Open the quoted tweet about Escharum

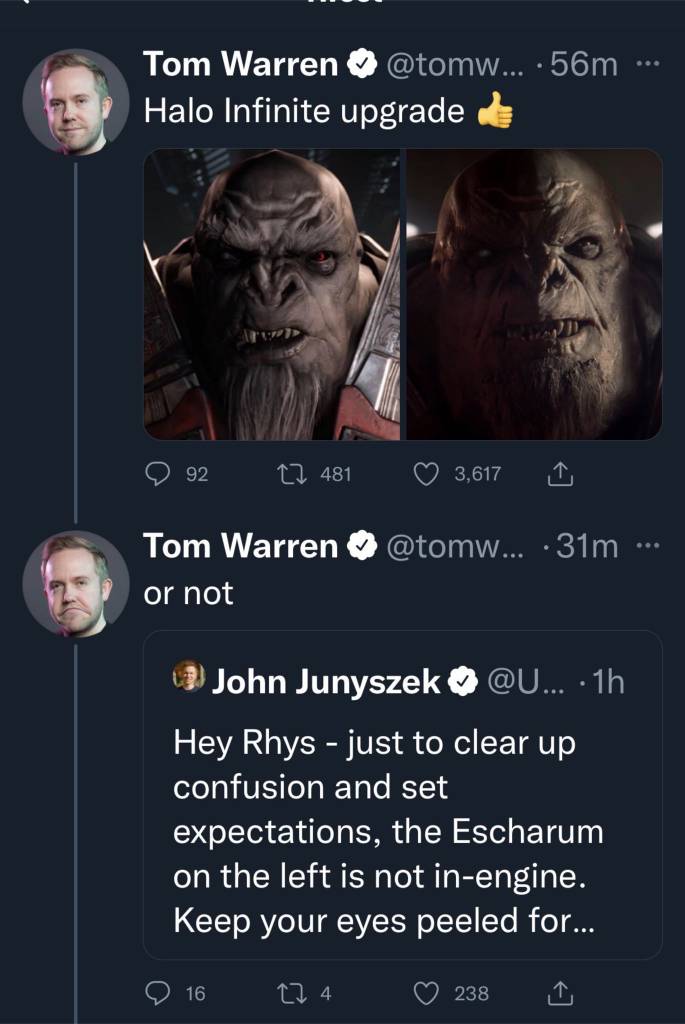402,830
